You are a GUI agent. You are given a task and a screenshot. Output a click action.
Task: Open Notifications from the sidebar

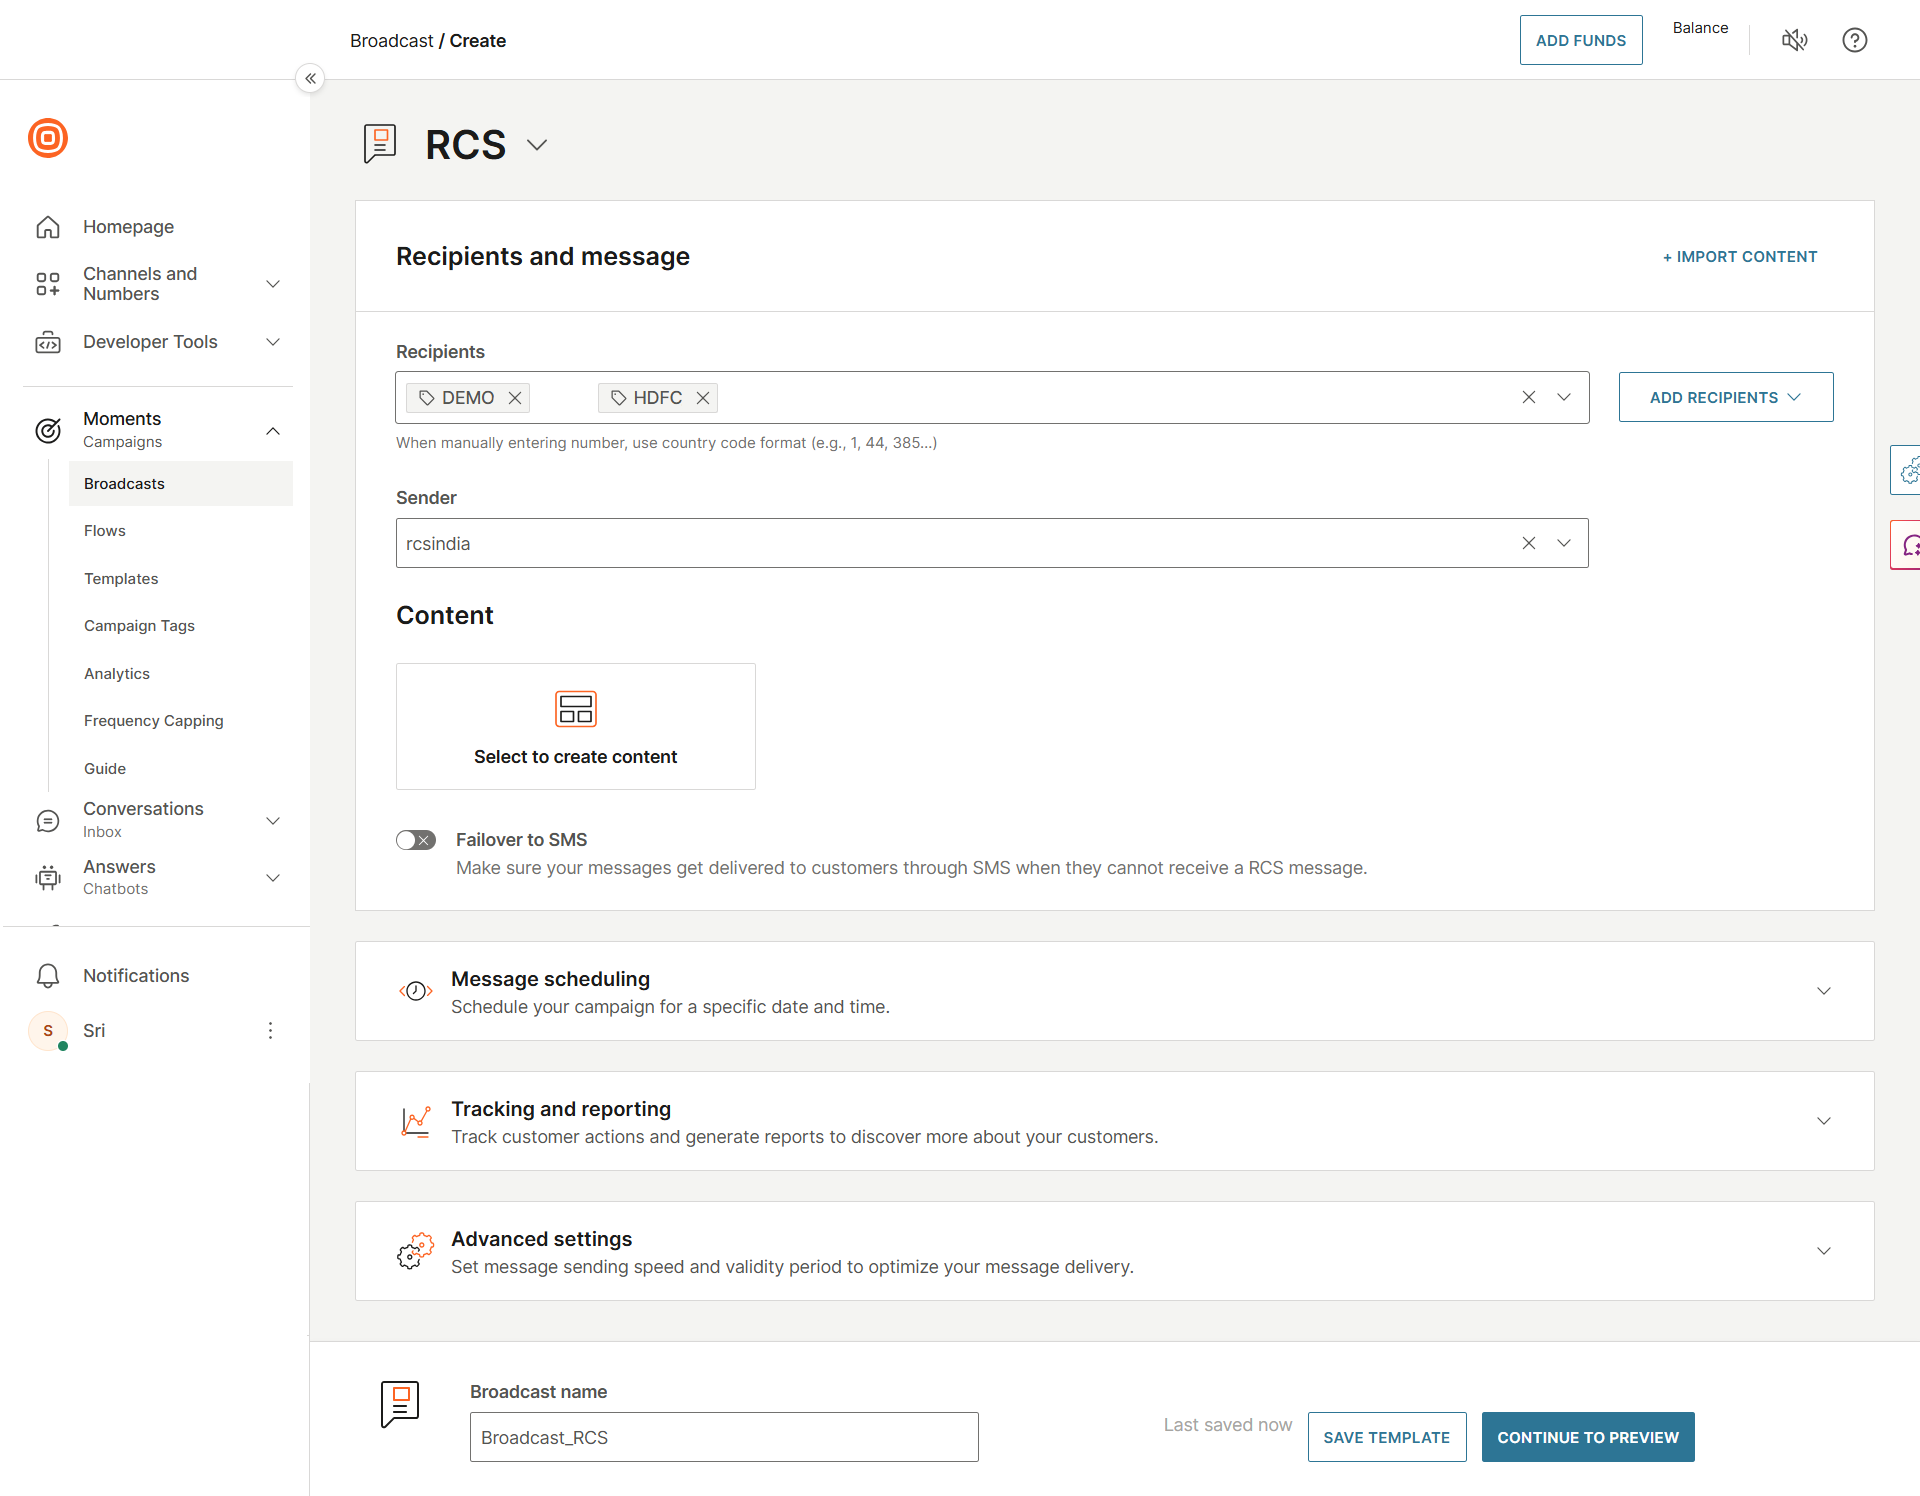[135, 975]
